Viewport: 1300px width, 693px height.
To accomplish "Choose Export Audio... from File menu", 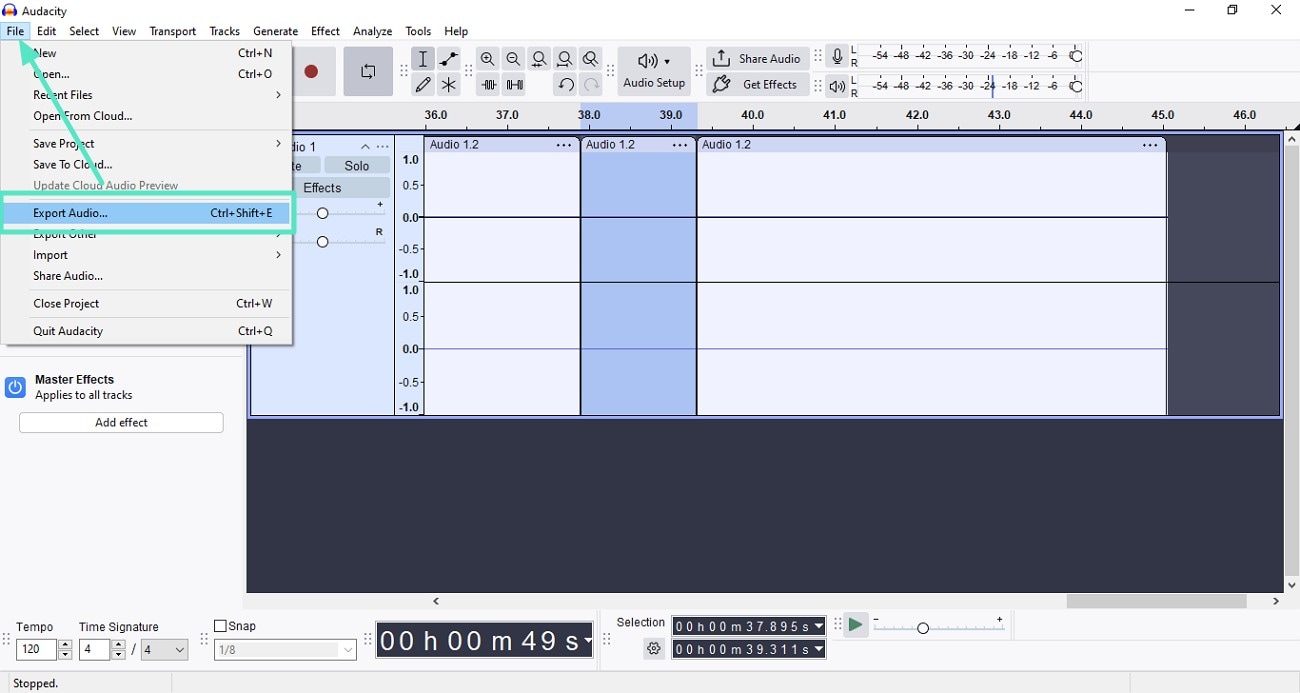I will point(146,213).
